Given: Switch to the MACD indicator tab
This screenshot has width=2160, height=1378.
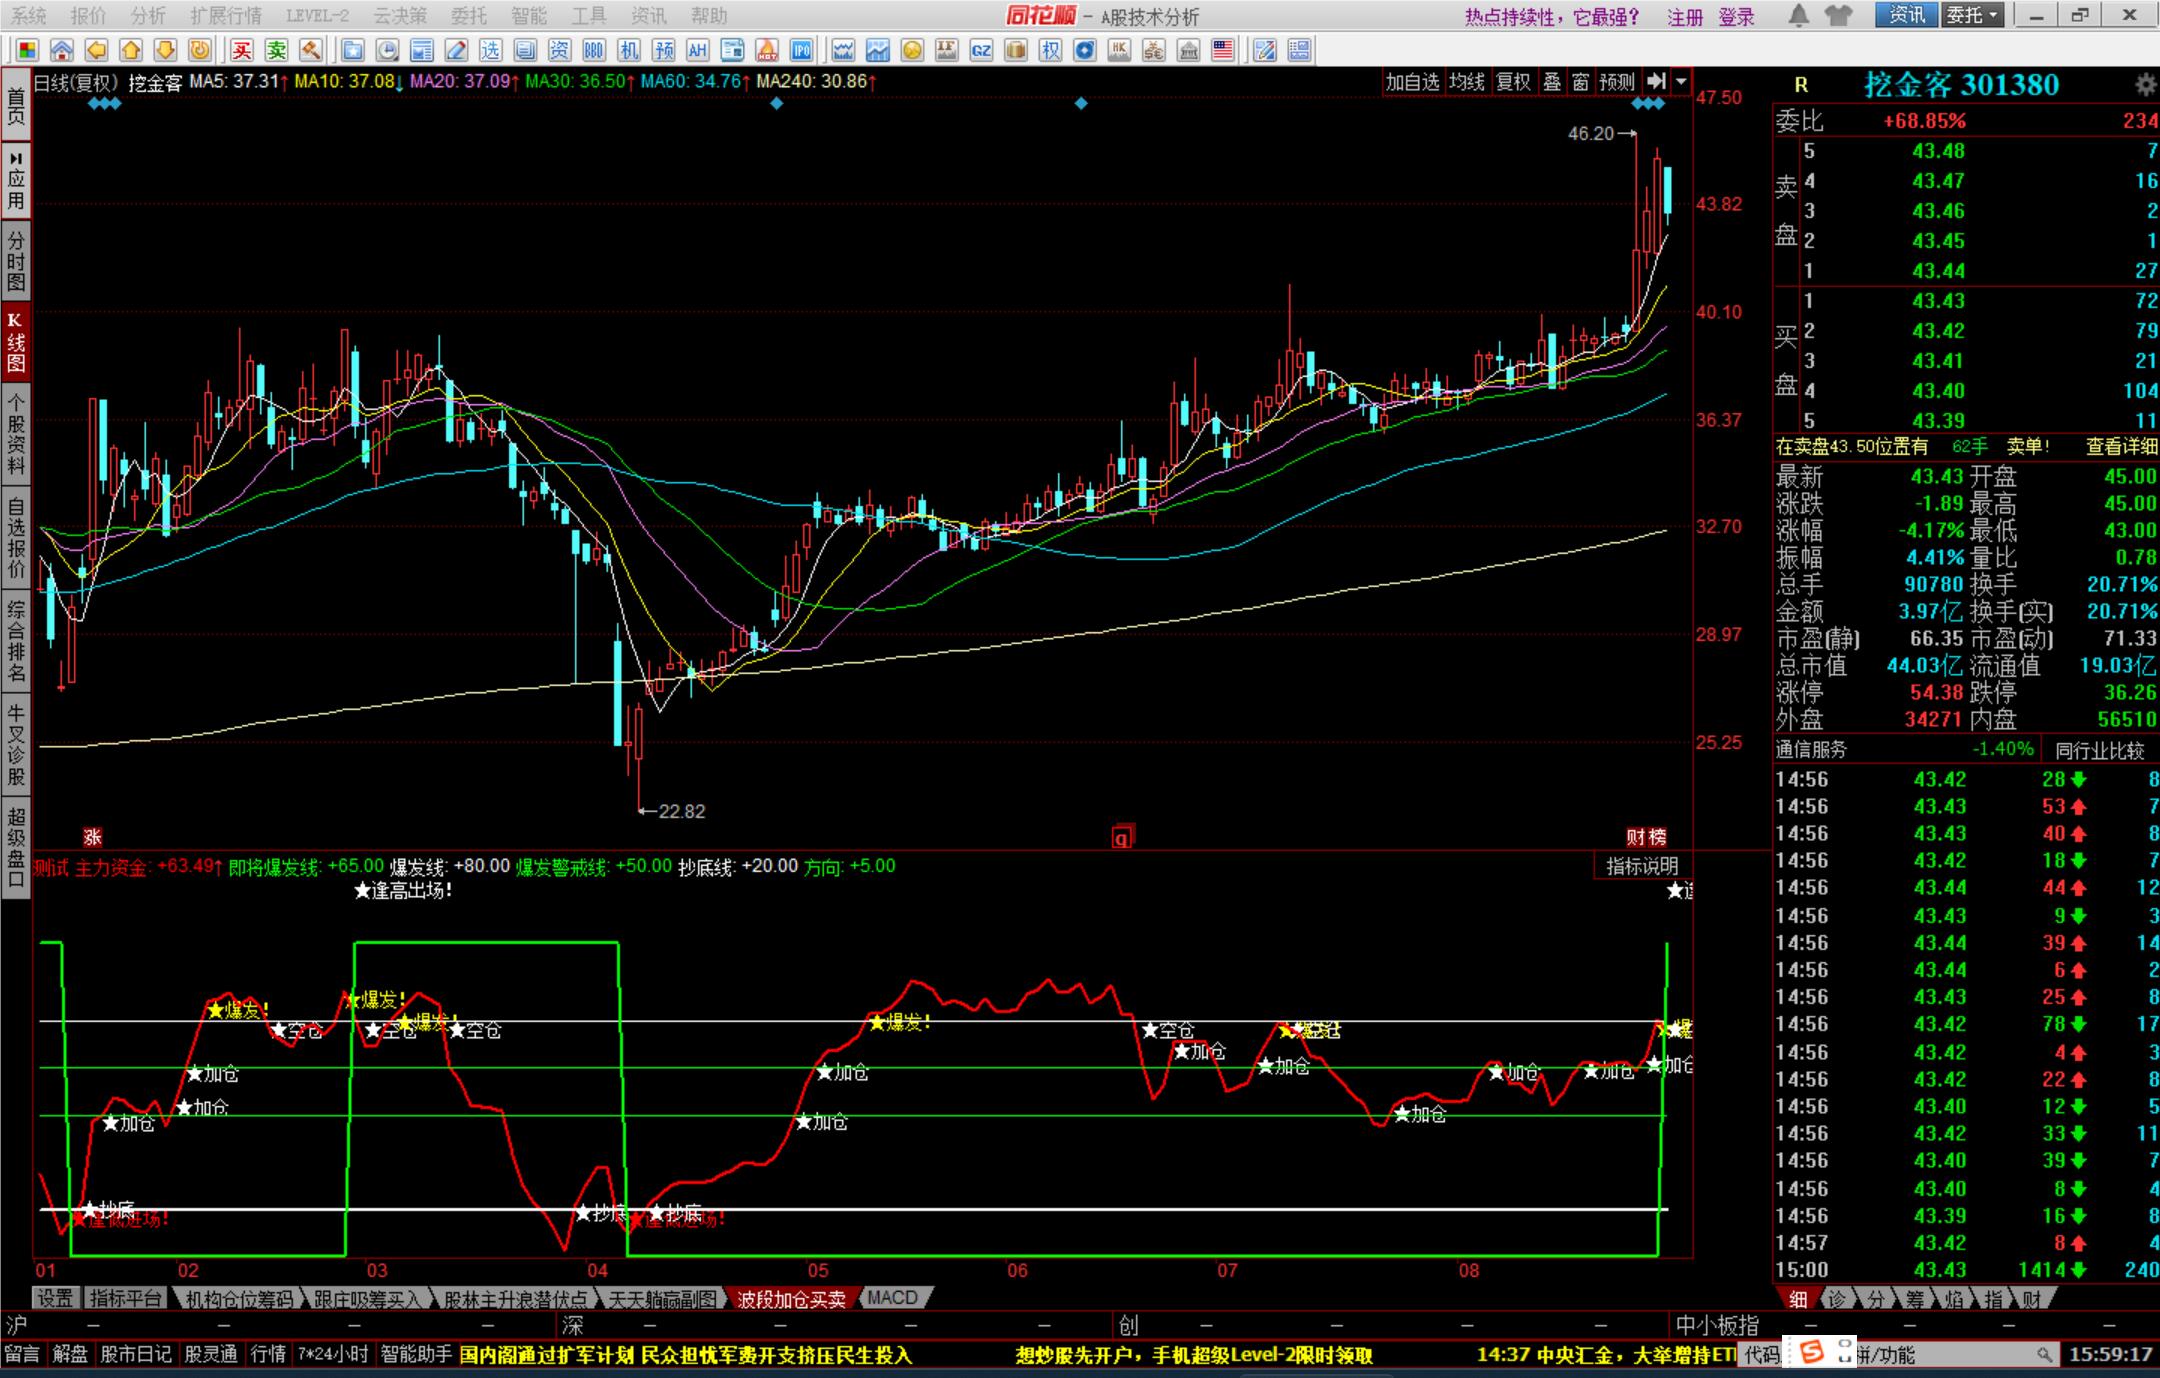Looking at the screenshot, I should (892, 1297).
